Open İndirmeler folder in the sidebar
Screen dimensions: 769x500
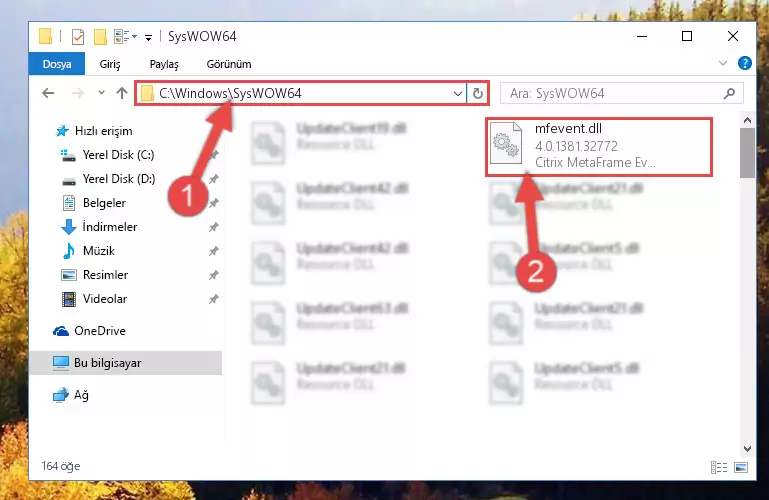[110, 227]
